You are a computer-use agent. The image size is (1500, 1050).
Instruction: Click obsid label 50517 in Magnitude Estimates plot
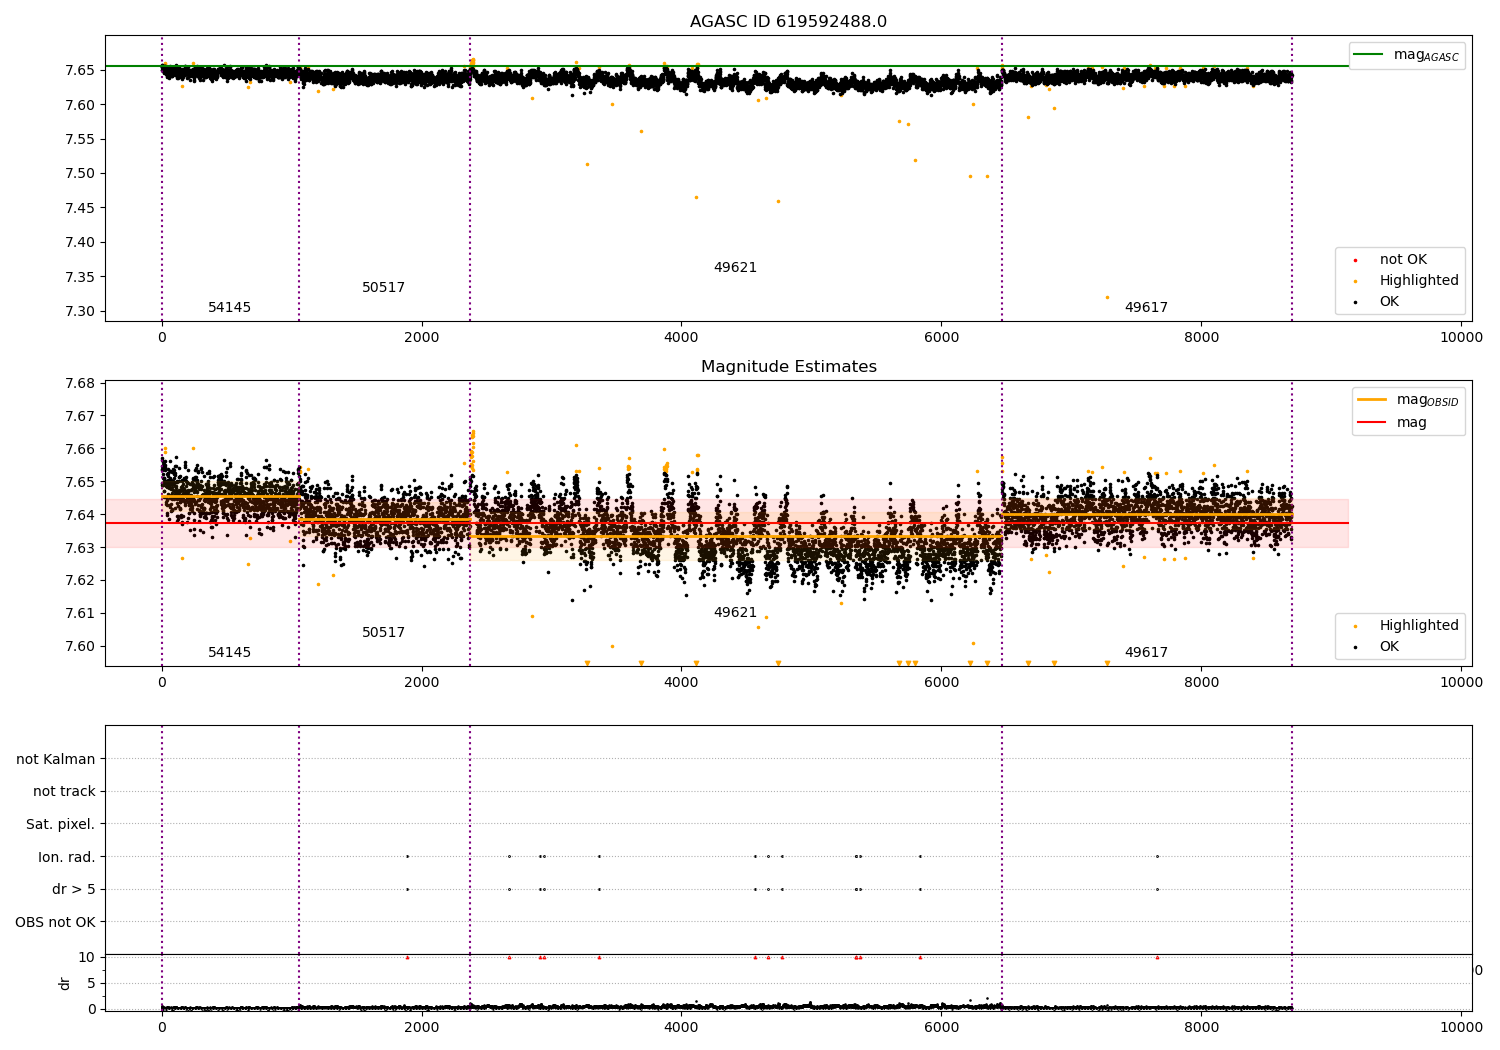pos(383,633)
